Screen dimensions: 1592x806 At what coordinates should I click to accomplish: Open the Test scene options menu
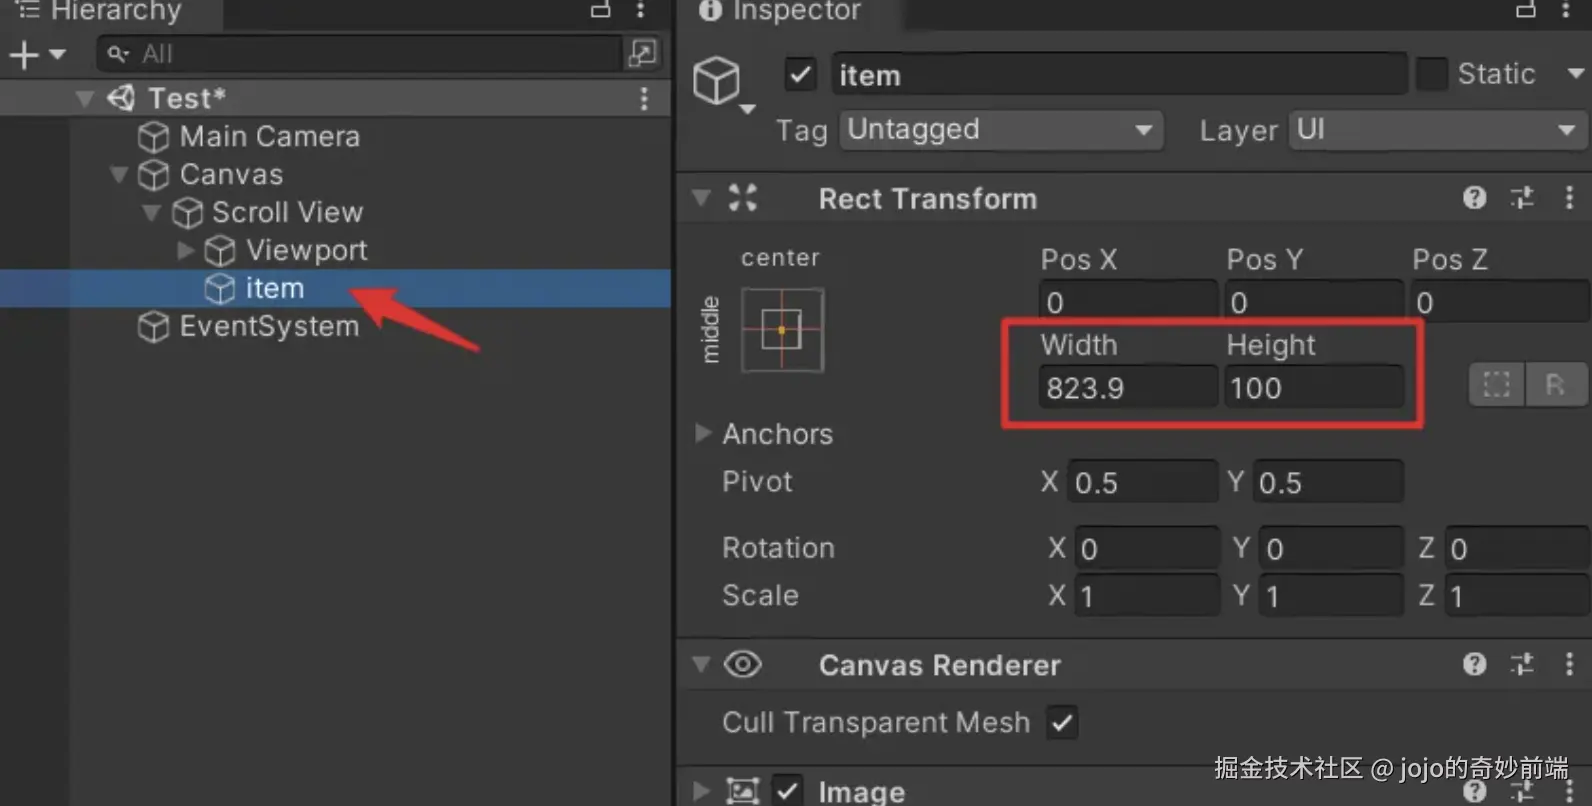644,98
